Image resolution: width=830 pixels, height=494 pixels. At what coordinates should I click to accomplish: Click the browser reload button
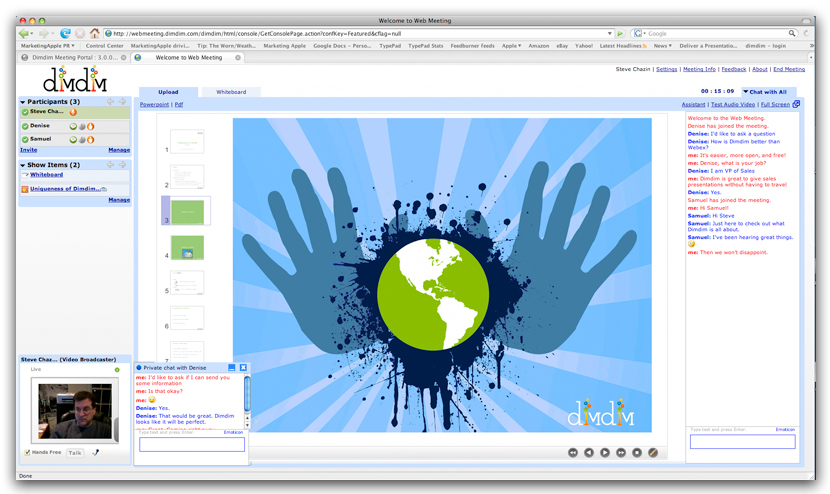[x=65, y=33]
